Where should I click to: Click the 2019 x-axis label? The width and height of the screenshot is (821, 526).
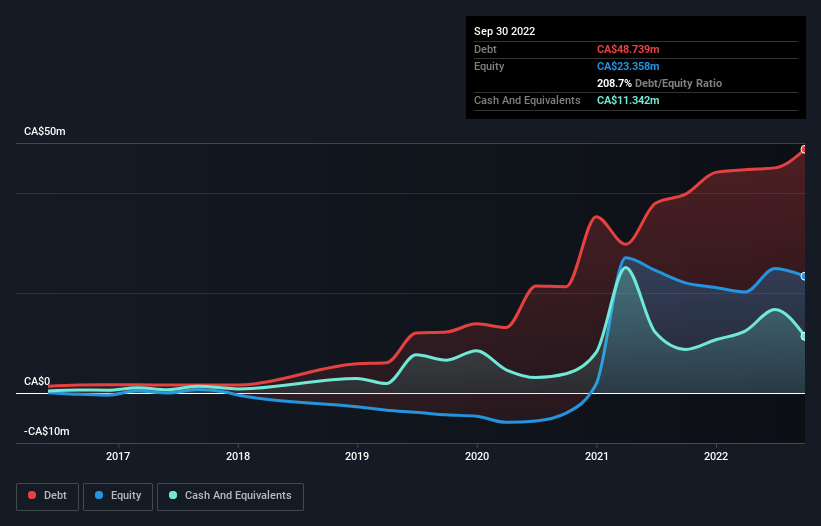tap(357, 456)
